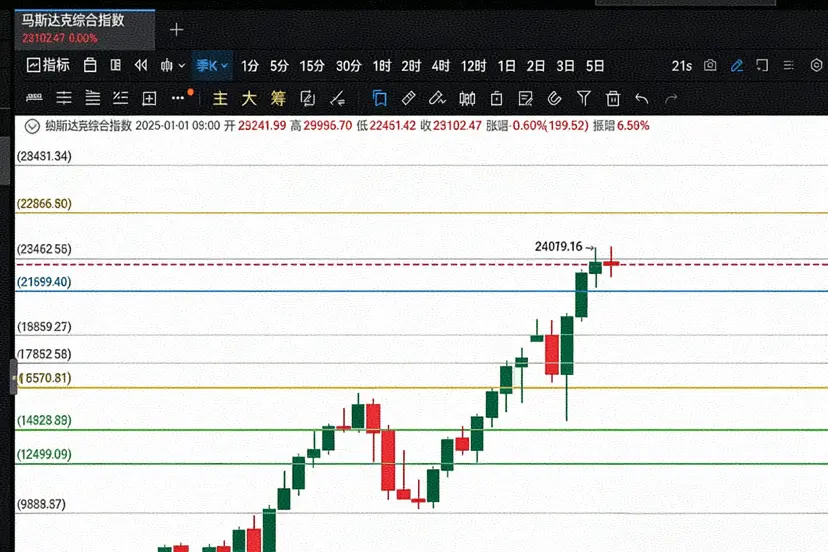
Task: Select the 2日 timeframe
Action: click(535, 66)
